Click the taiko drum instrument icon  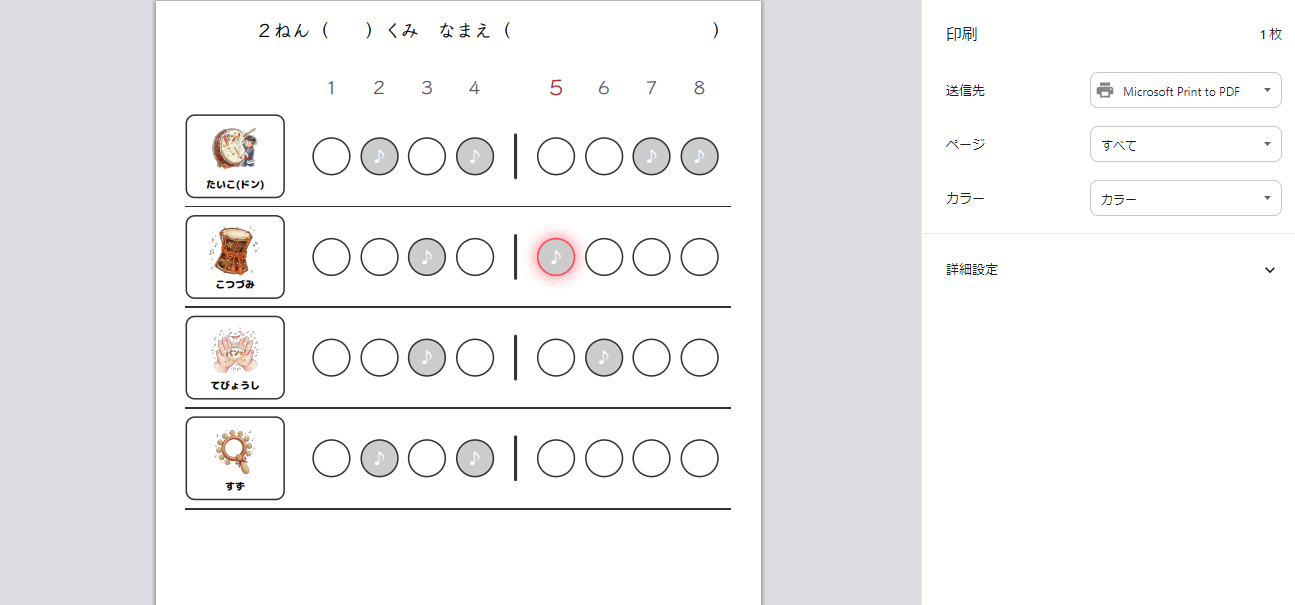pos(234,148)
